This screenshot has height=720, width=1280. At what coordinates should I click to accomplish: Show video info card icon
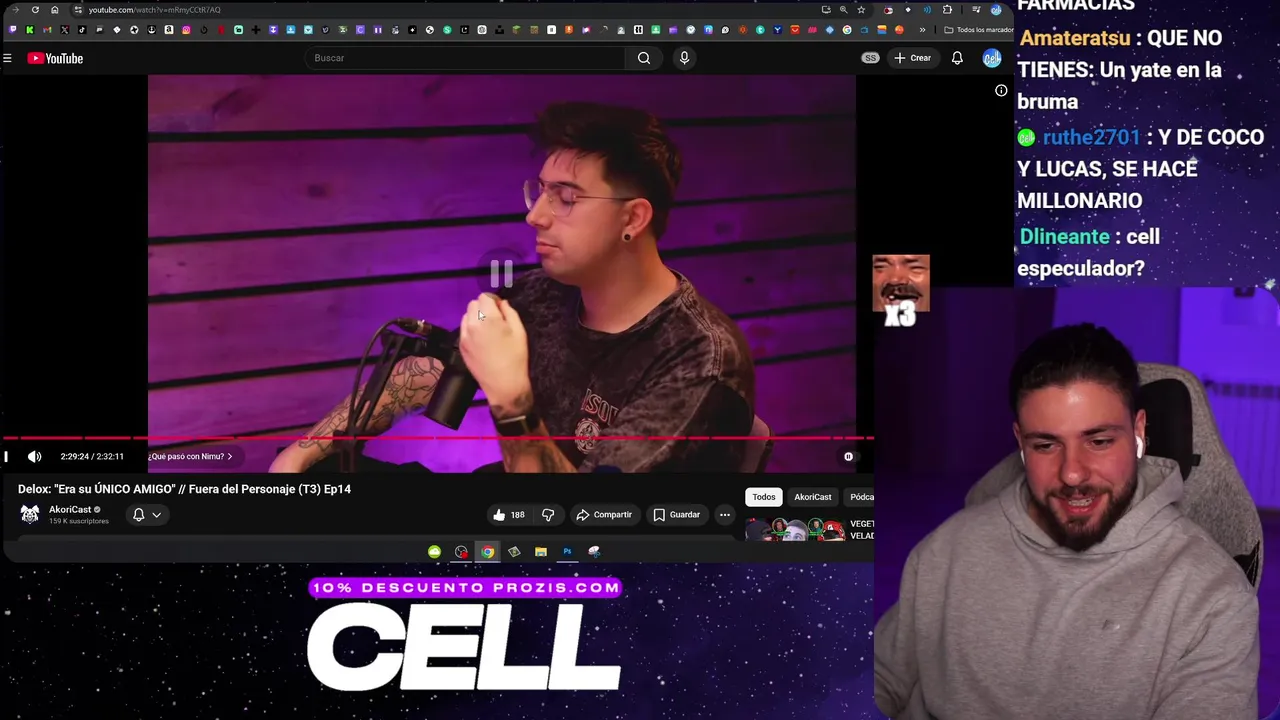click(x=1001, y=91)
